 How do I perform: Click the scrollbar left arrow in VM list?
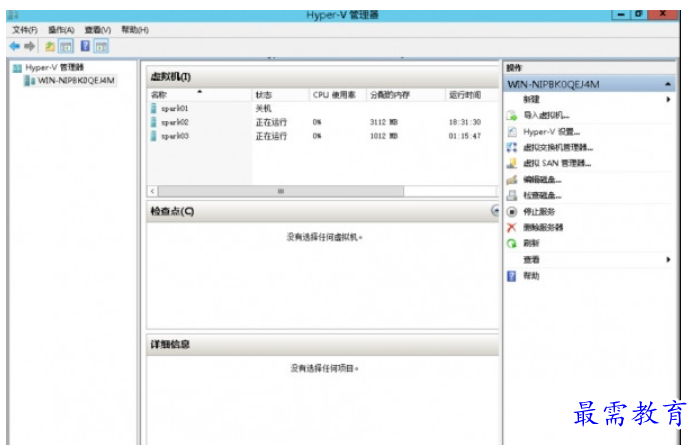(x=152, y=191)
